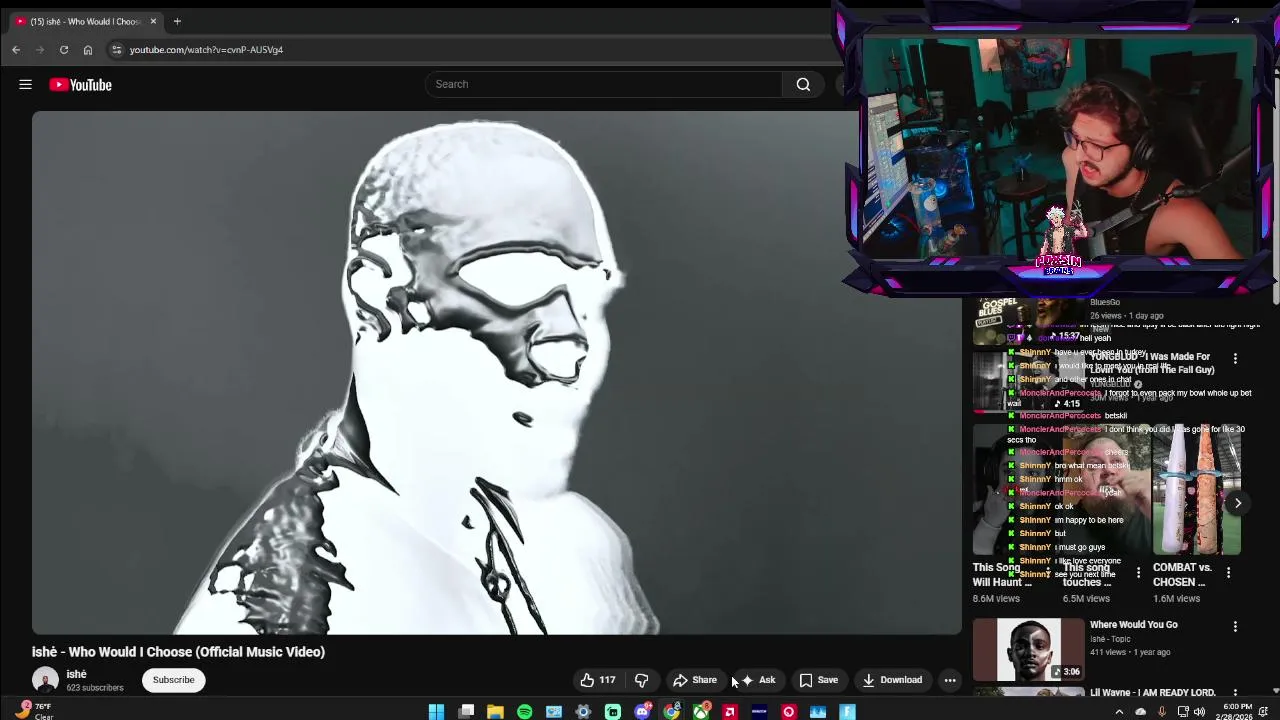Show hidden system tray icons

point(1119,712)
